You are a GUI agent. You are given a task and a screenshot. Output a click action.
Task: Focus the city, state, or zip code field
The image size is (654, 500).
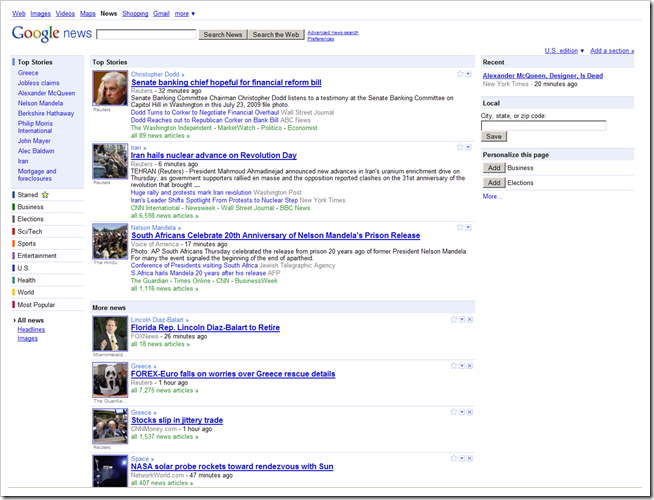click(x=543, y=126)
